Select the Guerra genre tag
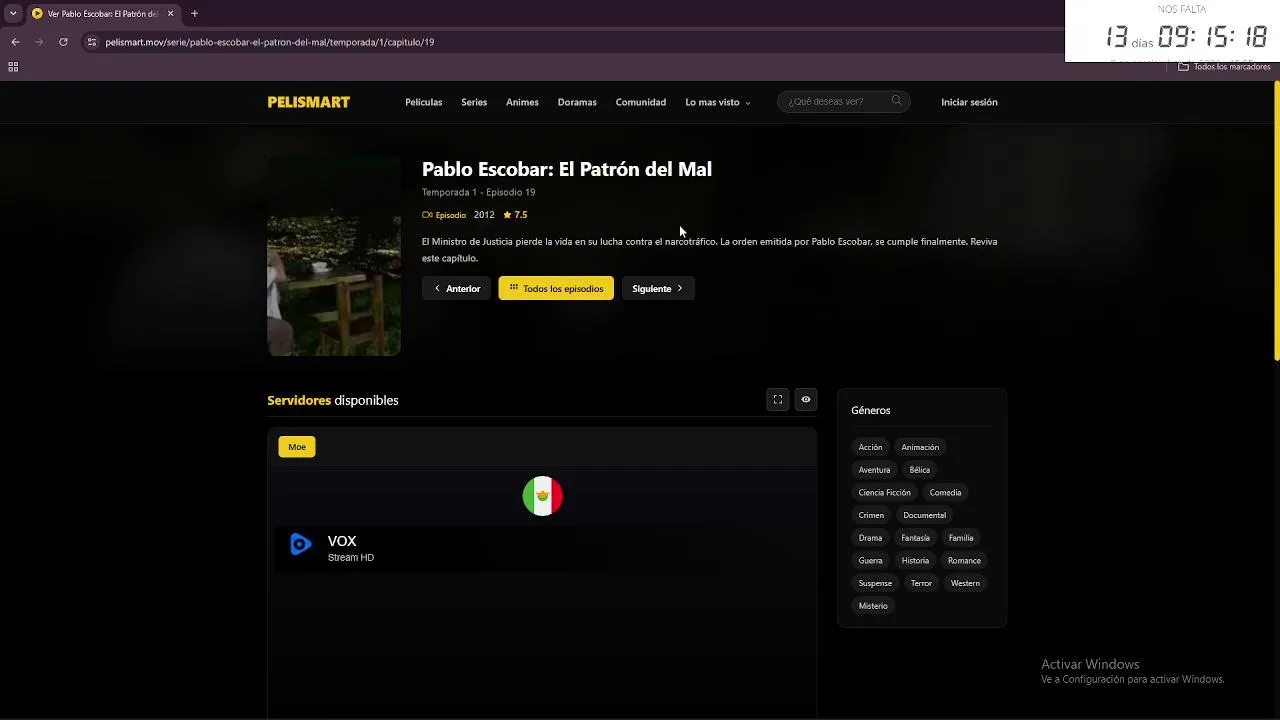Screen dimensions: 1280x720 click(870, 561)
